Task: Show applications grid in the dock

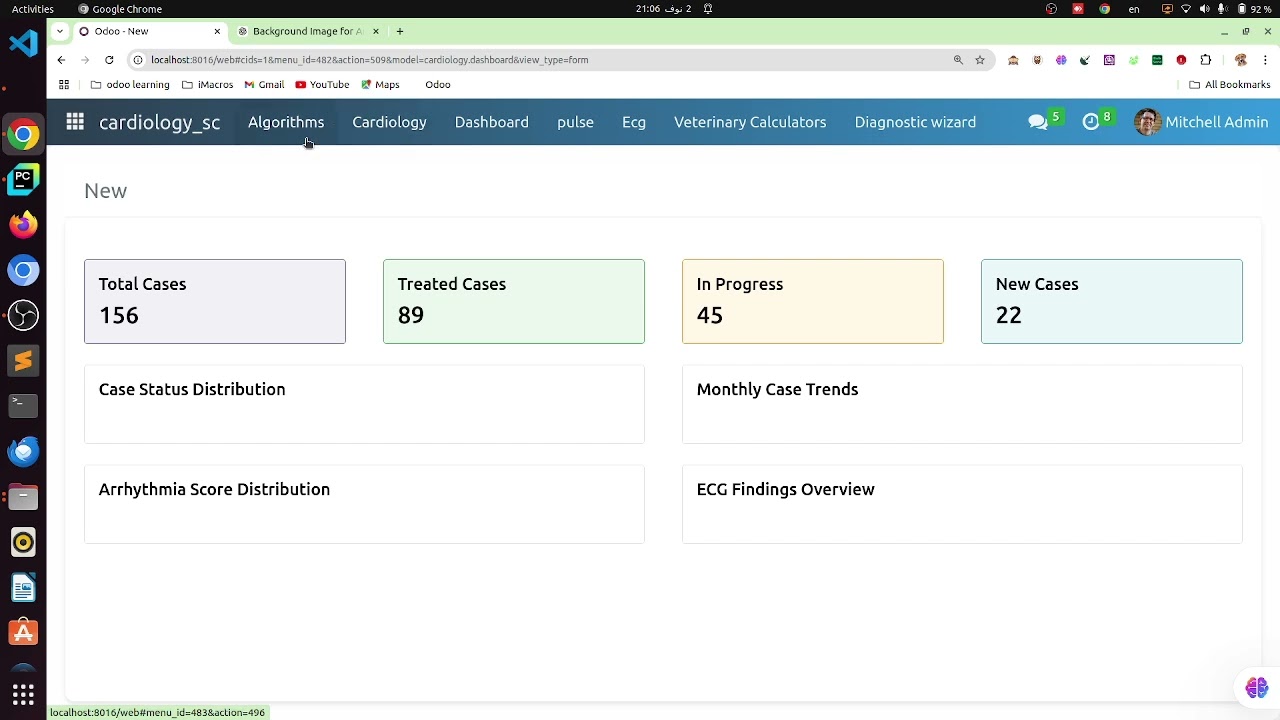Action: click(23, 694)
